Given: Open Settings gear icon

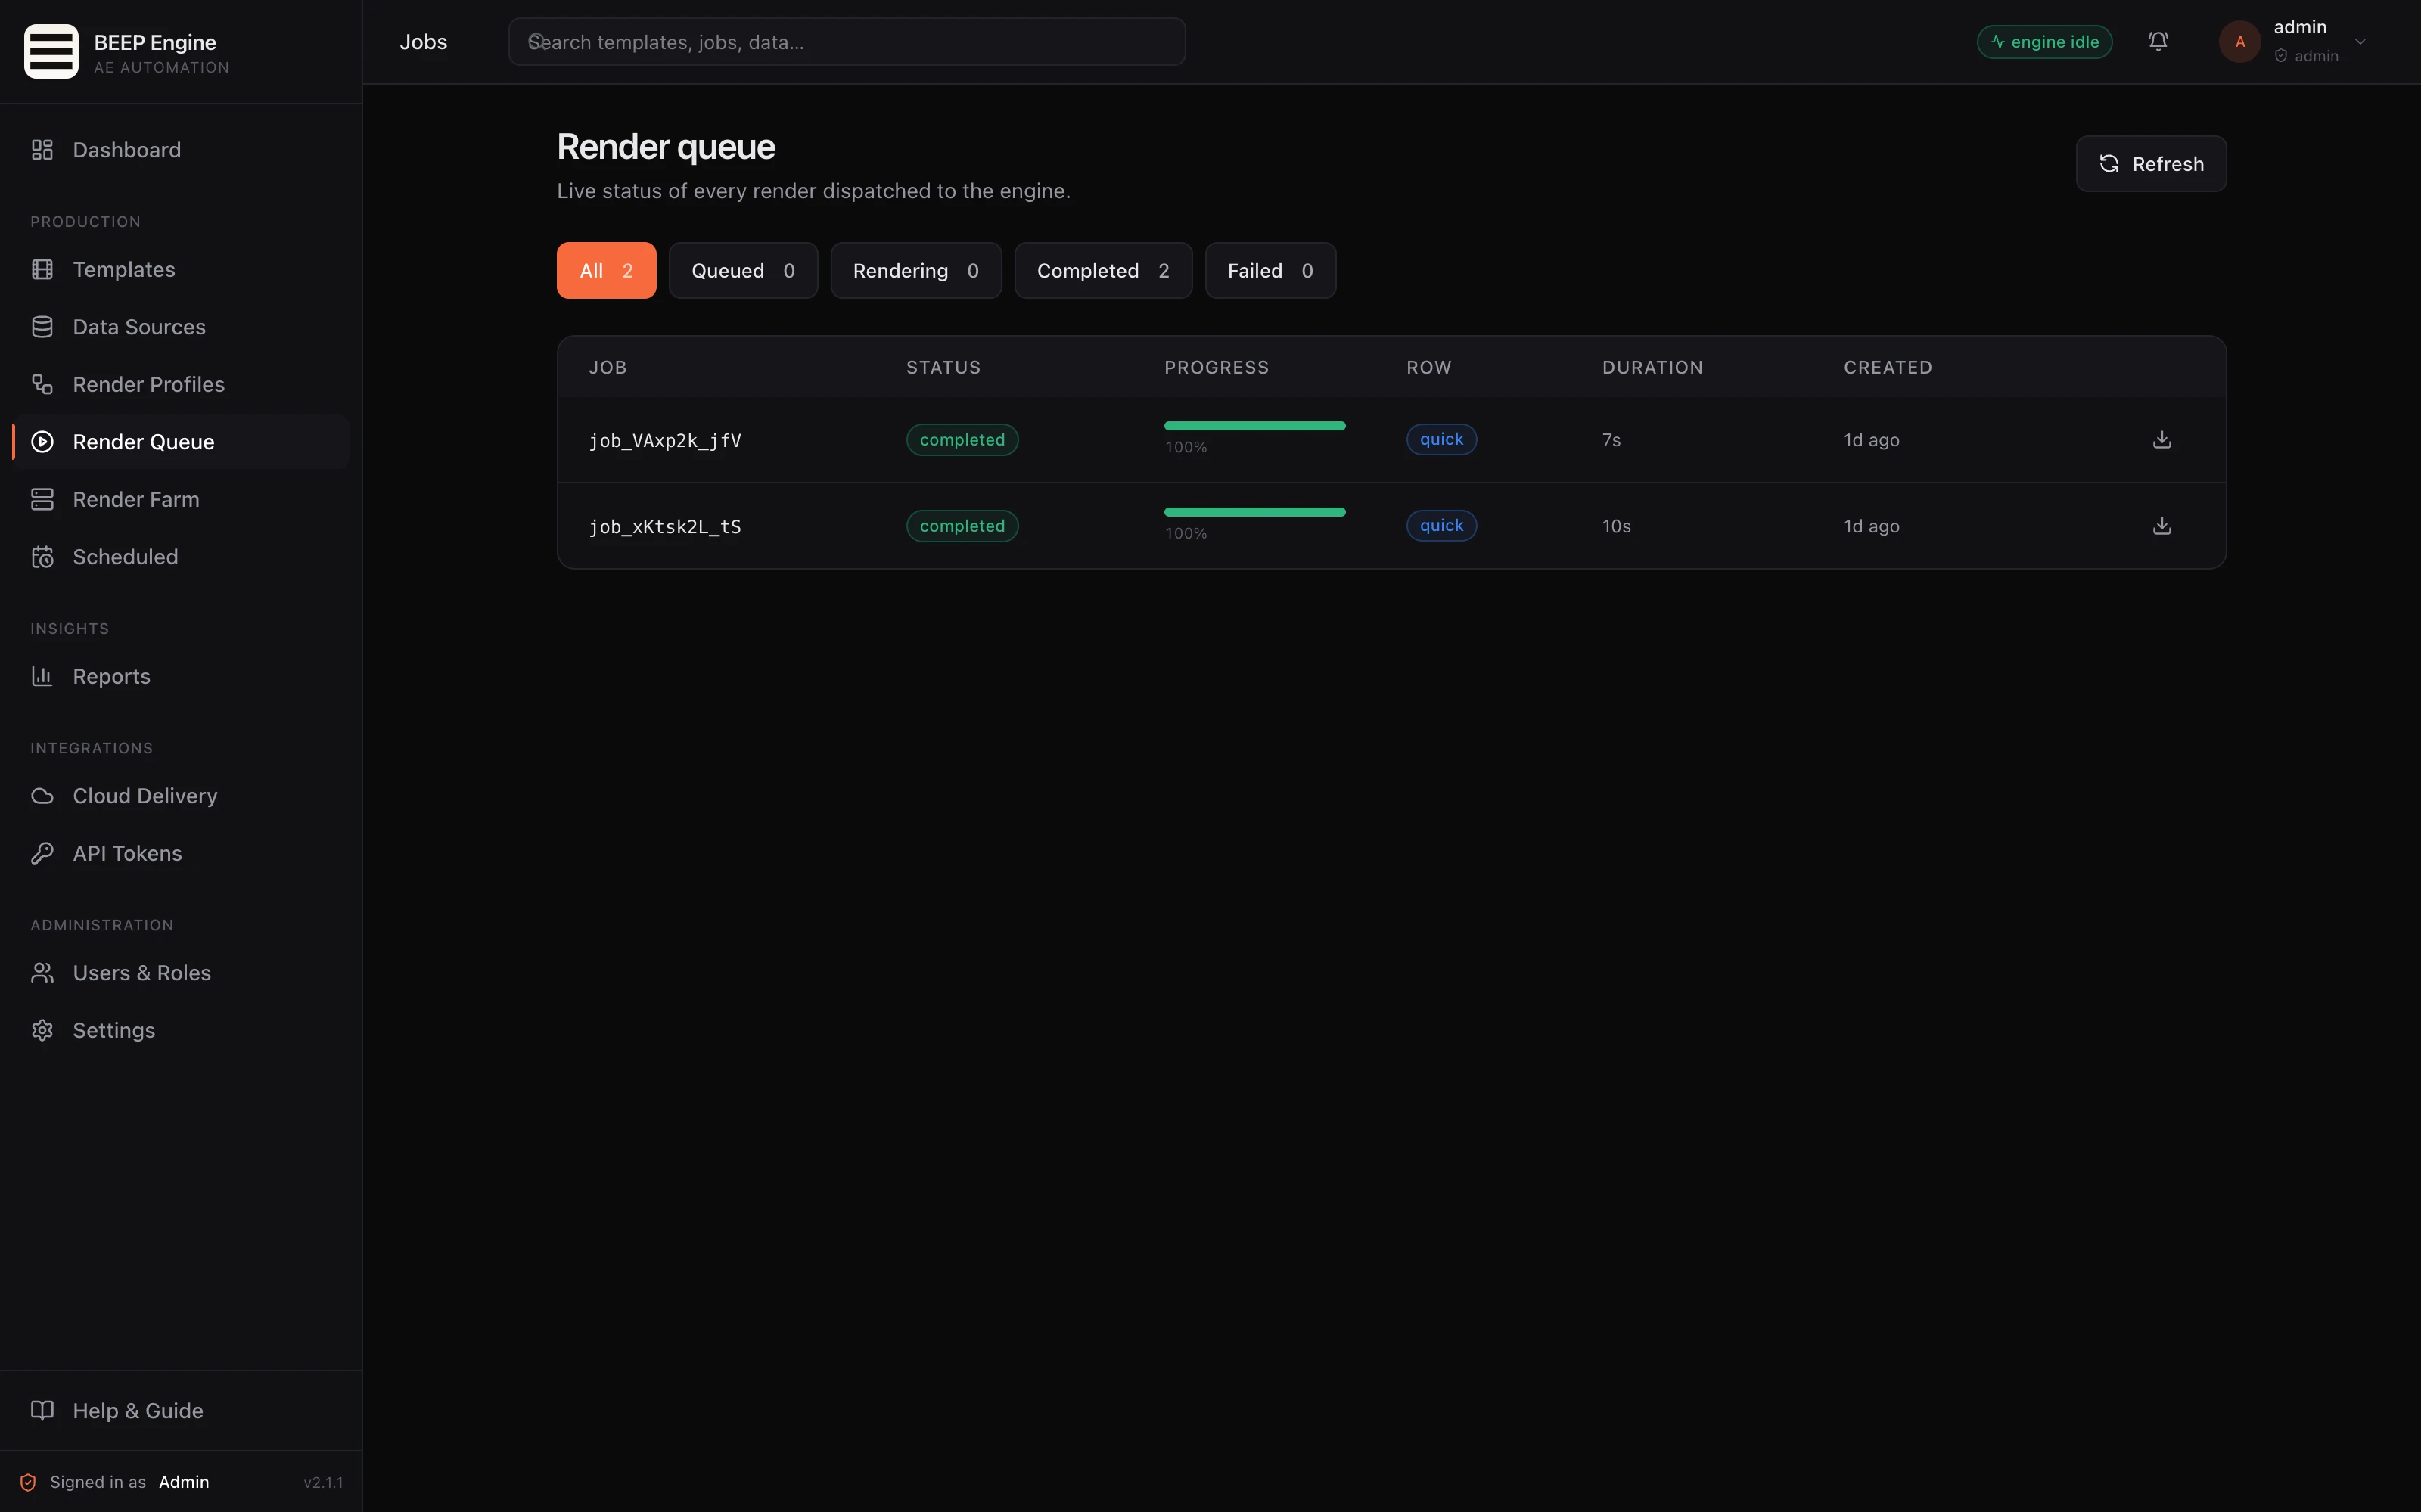Looking at the screenshot, I should (42, 1031).
